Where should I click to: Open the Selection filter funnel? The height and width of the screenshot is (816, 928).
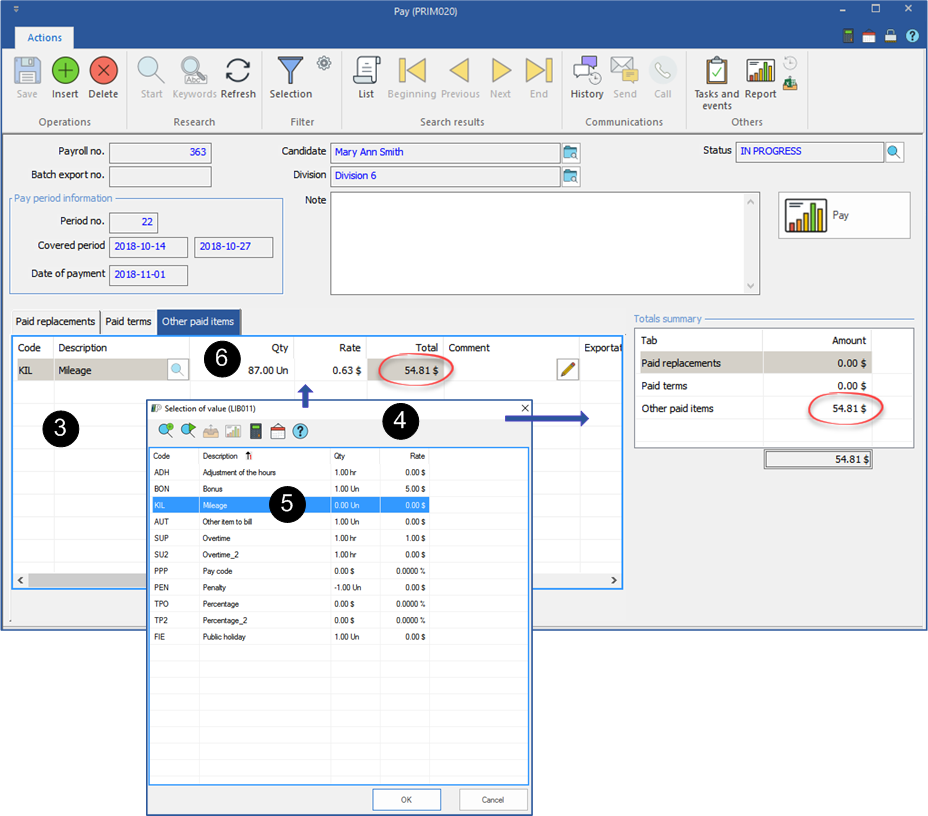[290, 71]
